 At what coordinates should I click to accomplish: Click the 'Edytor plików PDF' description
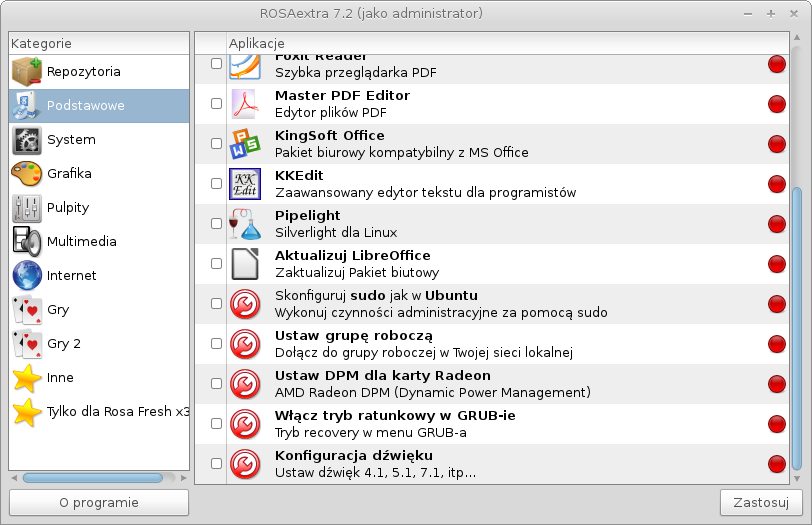(331, 113)
